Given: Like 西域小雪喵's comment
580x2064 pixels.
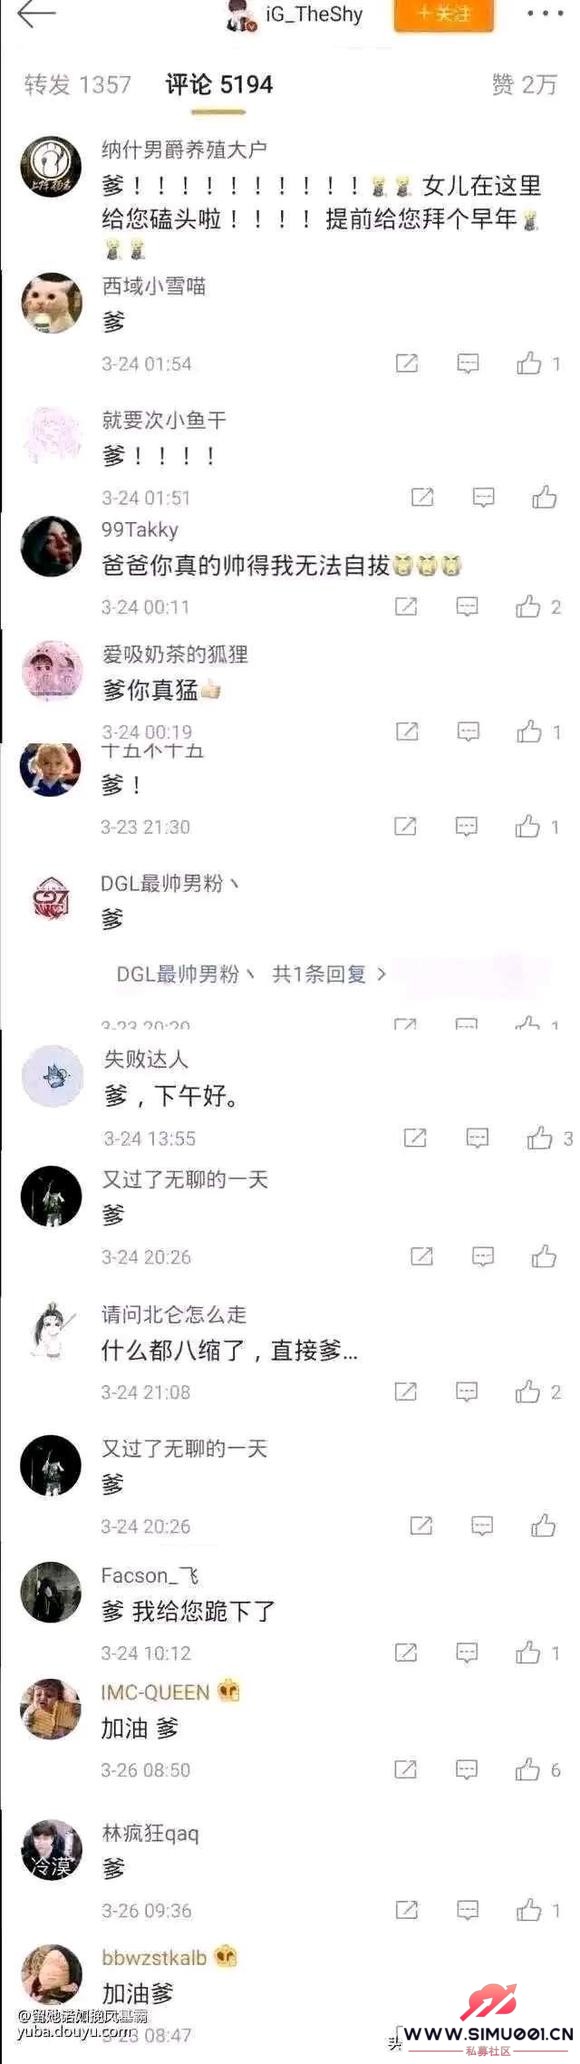Looking at the screenshot, I should pos(529,364).
